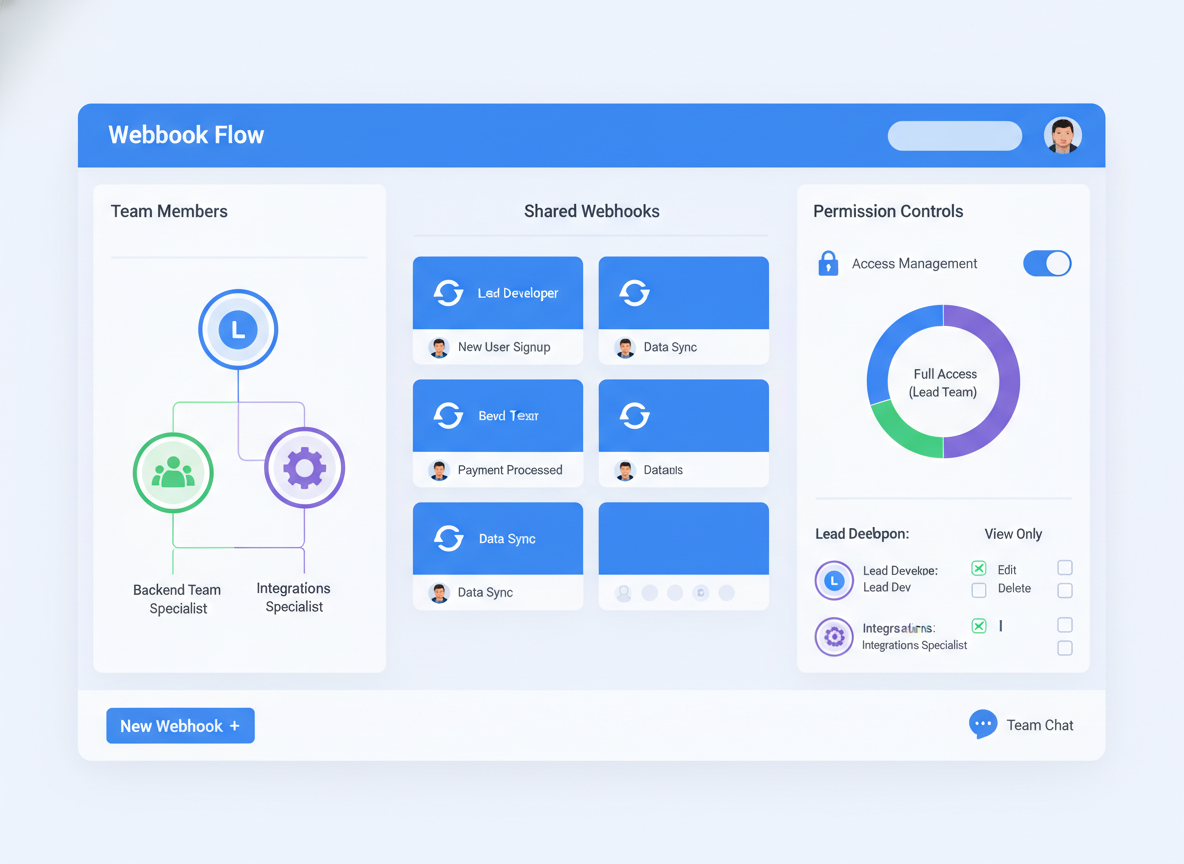Click the purple gear icon in permissions list

(x=834, y=636)
